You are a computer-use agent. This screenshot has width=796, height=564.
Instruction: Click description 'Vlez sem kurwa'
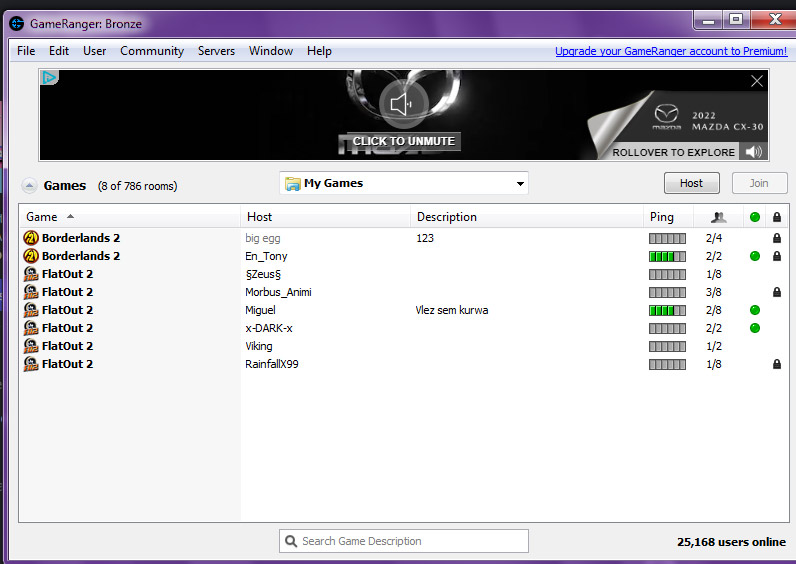(x=452, y=310)
